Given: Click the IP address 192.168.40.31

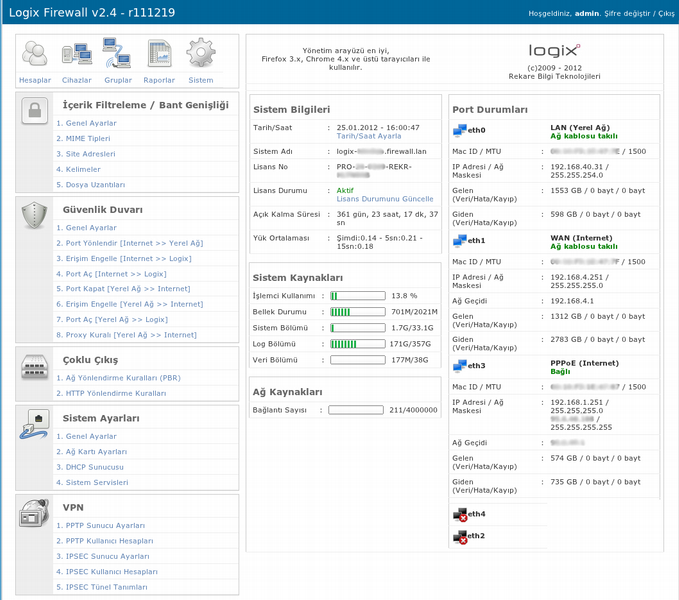Looking at the screenshot, I should tap(576, 167).
